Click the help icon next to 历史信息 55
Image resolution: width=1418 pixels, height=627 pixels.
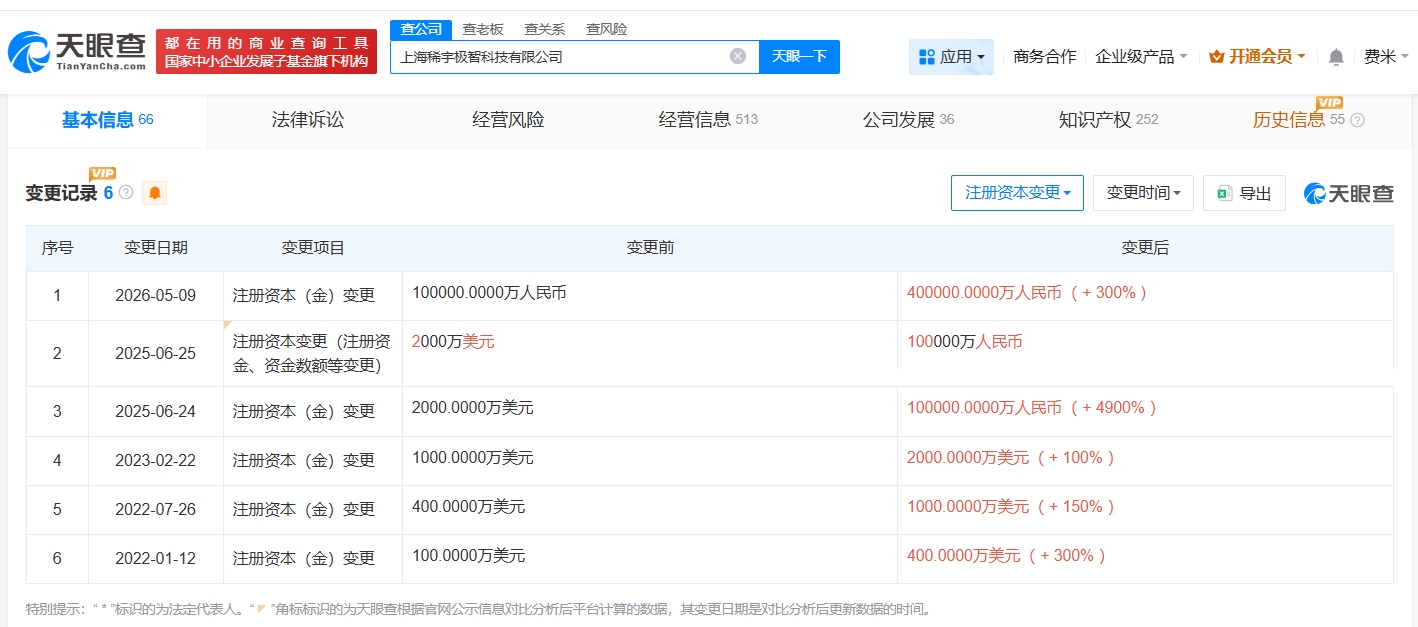tap(1357, 120)
